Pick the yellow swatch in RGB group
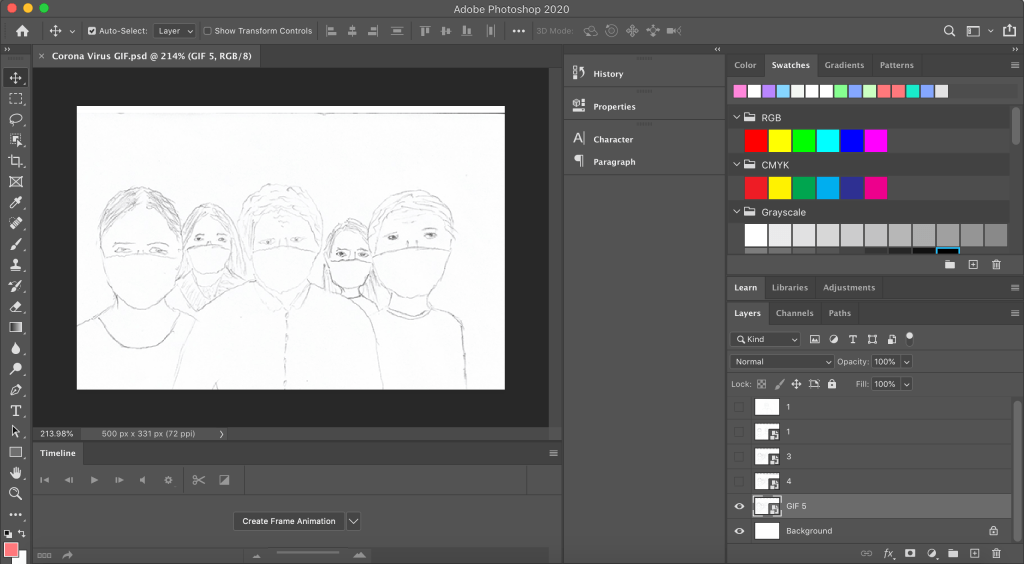The height and width of the screenshot is (564, 1024). coord(780,141)
